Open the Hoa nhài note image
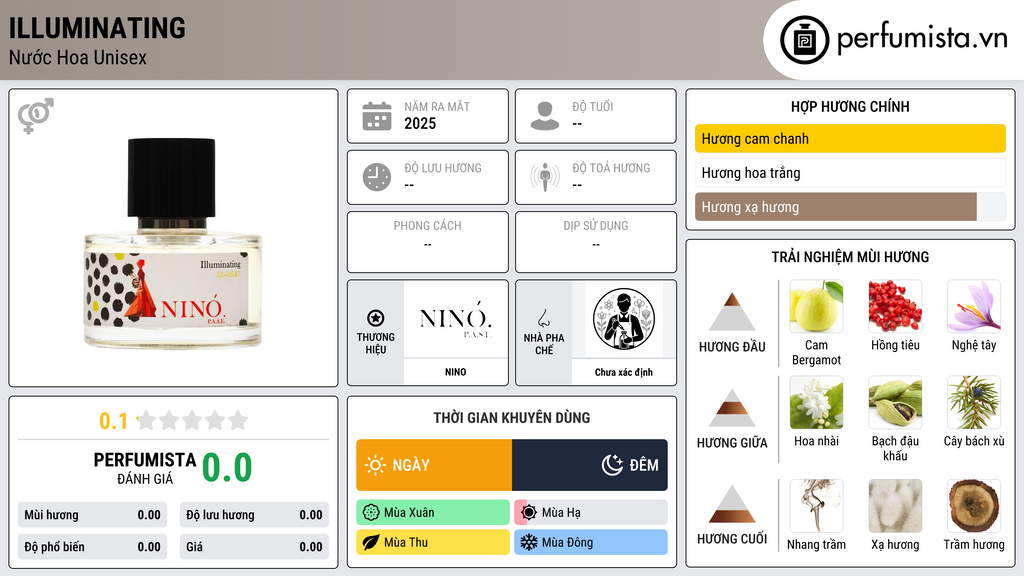This screenshot has height=576, width=1024. pos(816,402)
